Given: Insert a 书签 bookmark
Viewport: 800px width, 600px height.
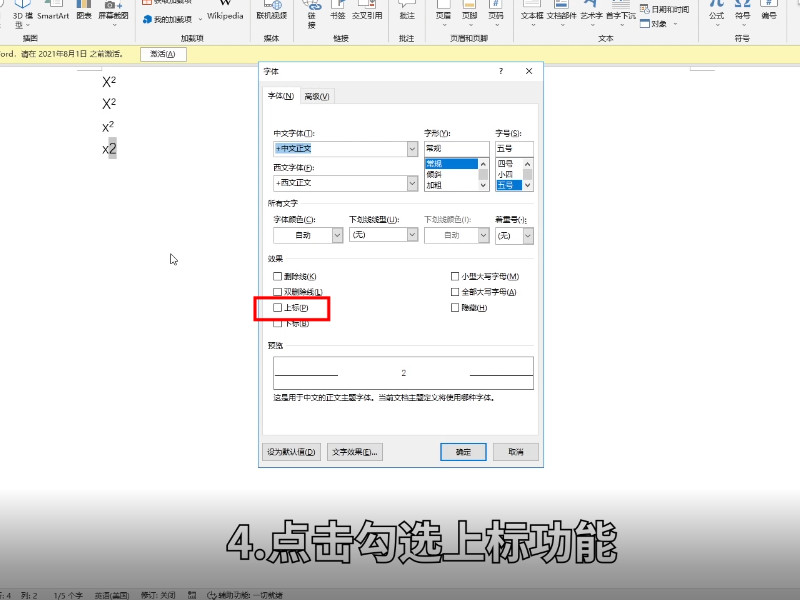Looking at the screenshot, I should 337,10.
